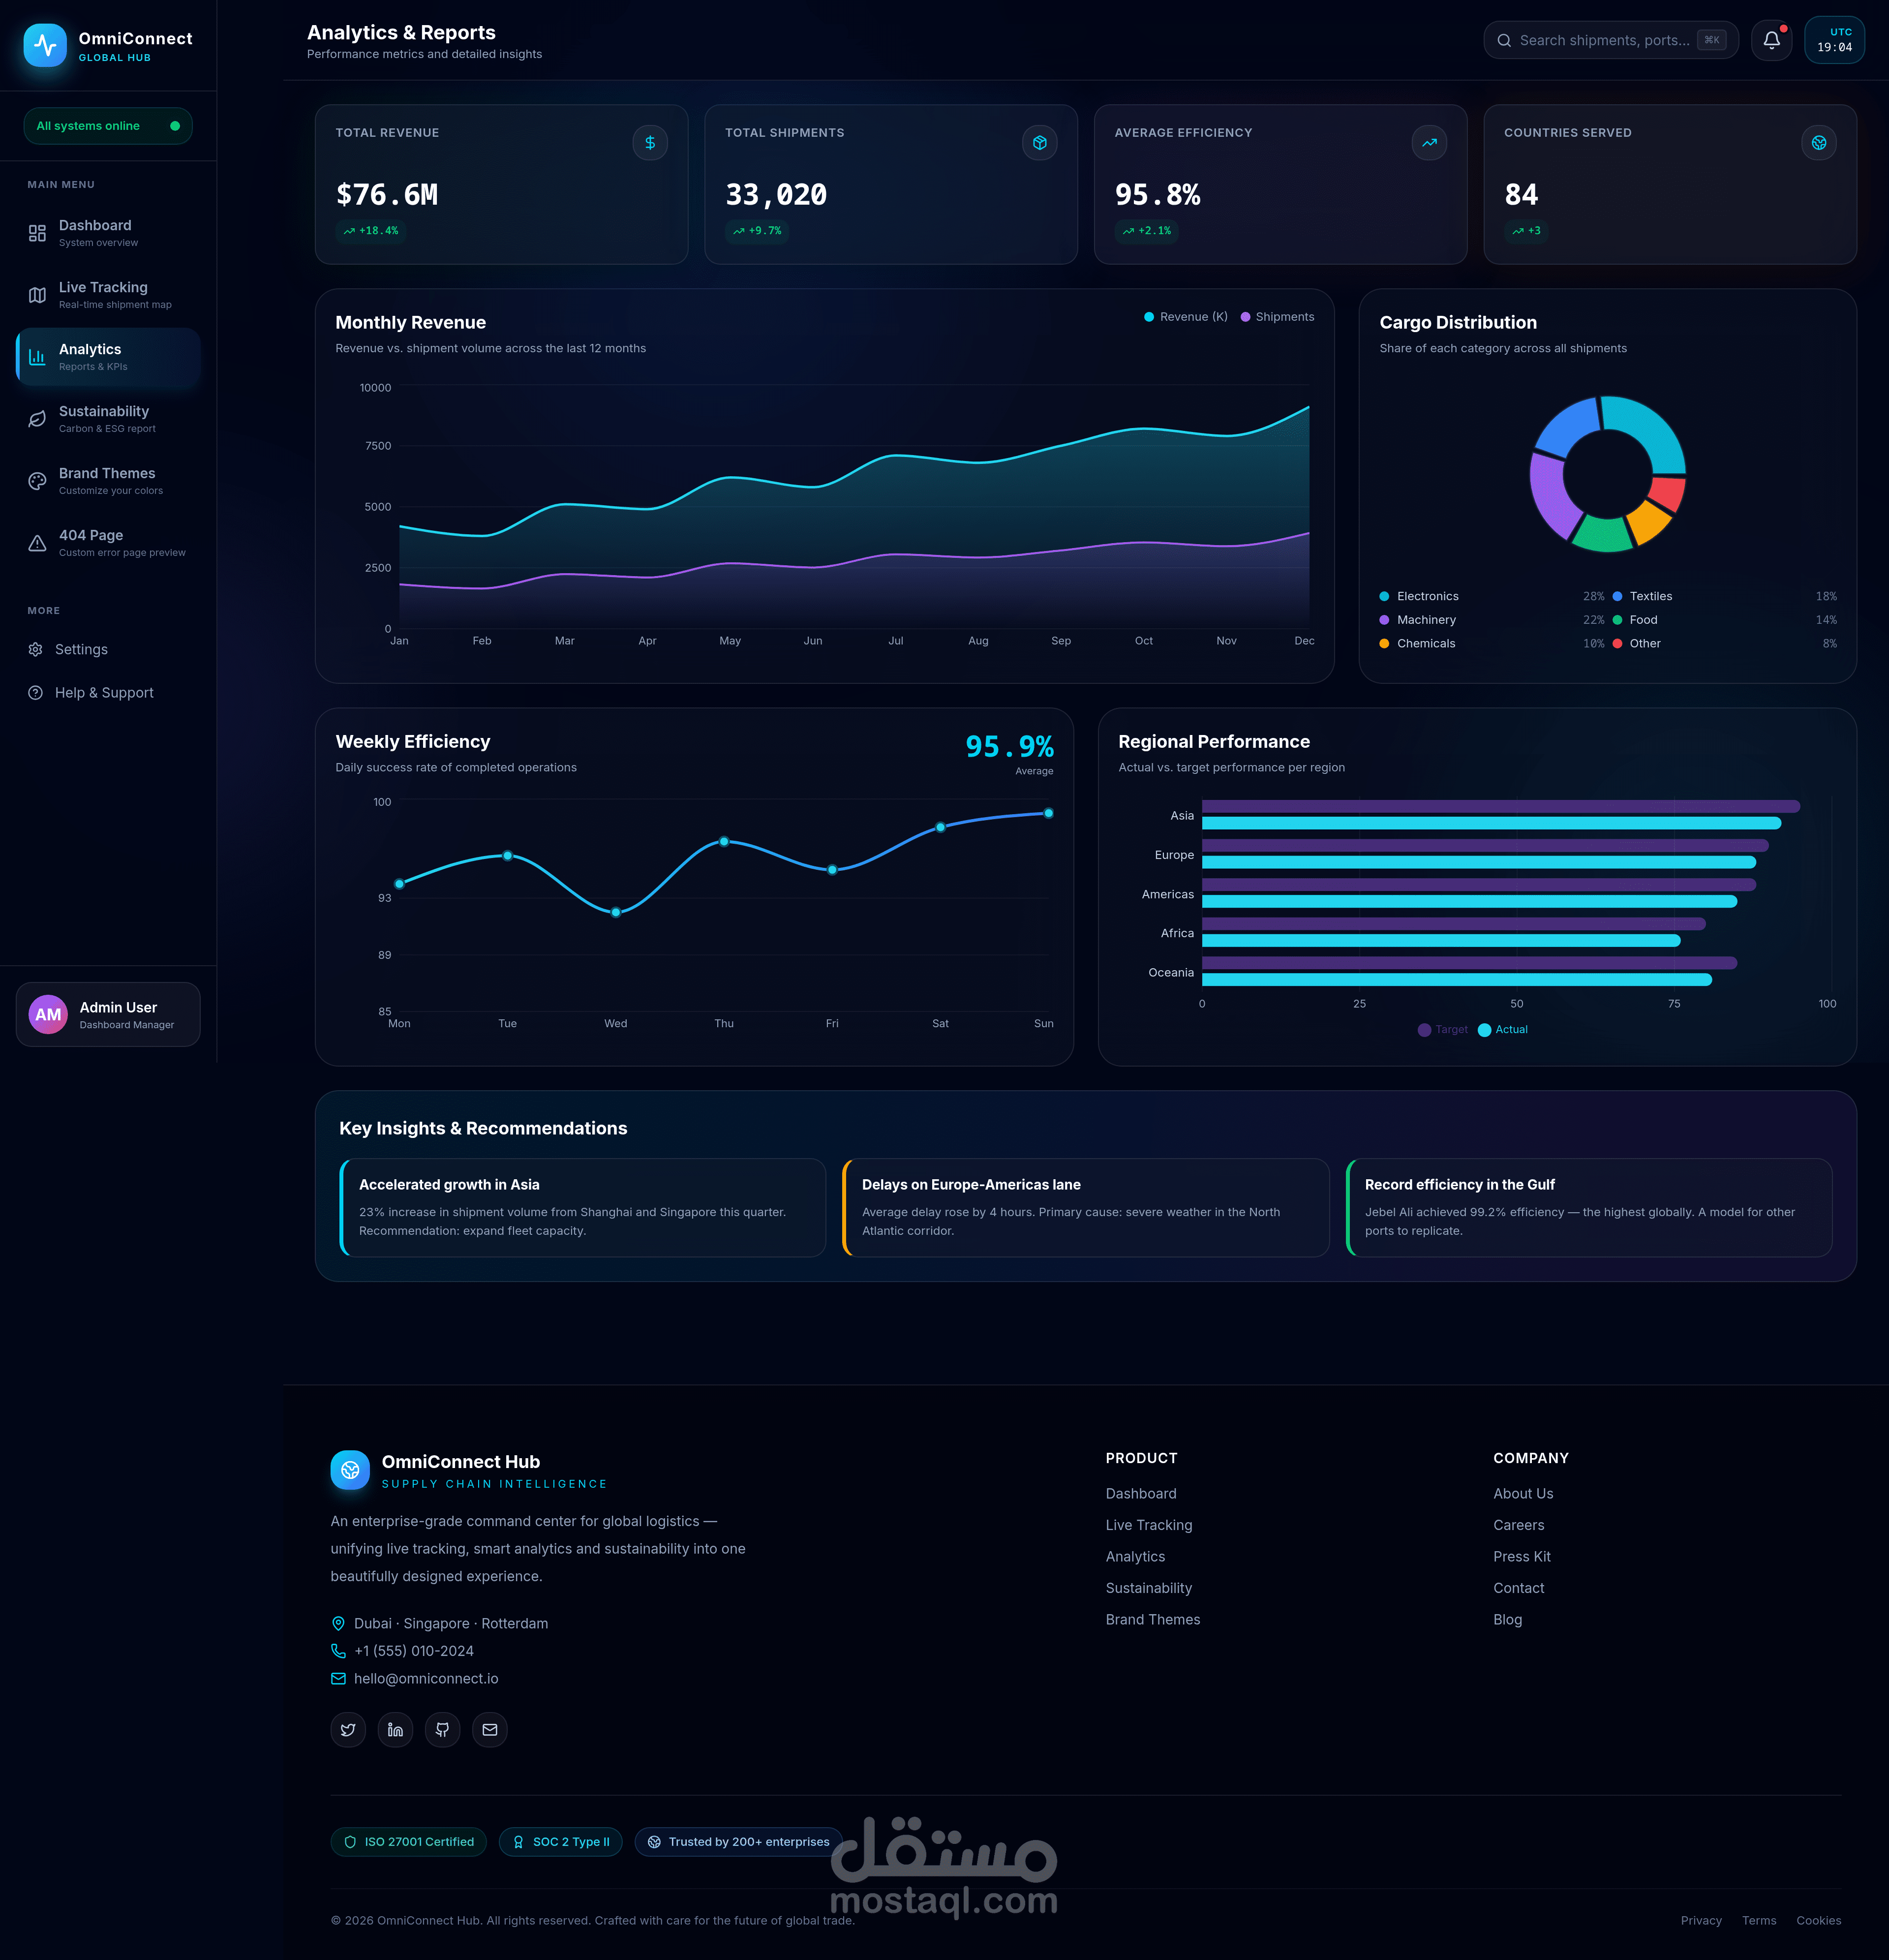This screenshot has width=1889, height=1960.
Task: Click the Twitter icon in footer
Action: [348, 1730]
